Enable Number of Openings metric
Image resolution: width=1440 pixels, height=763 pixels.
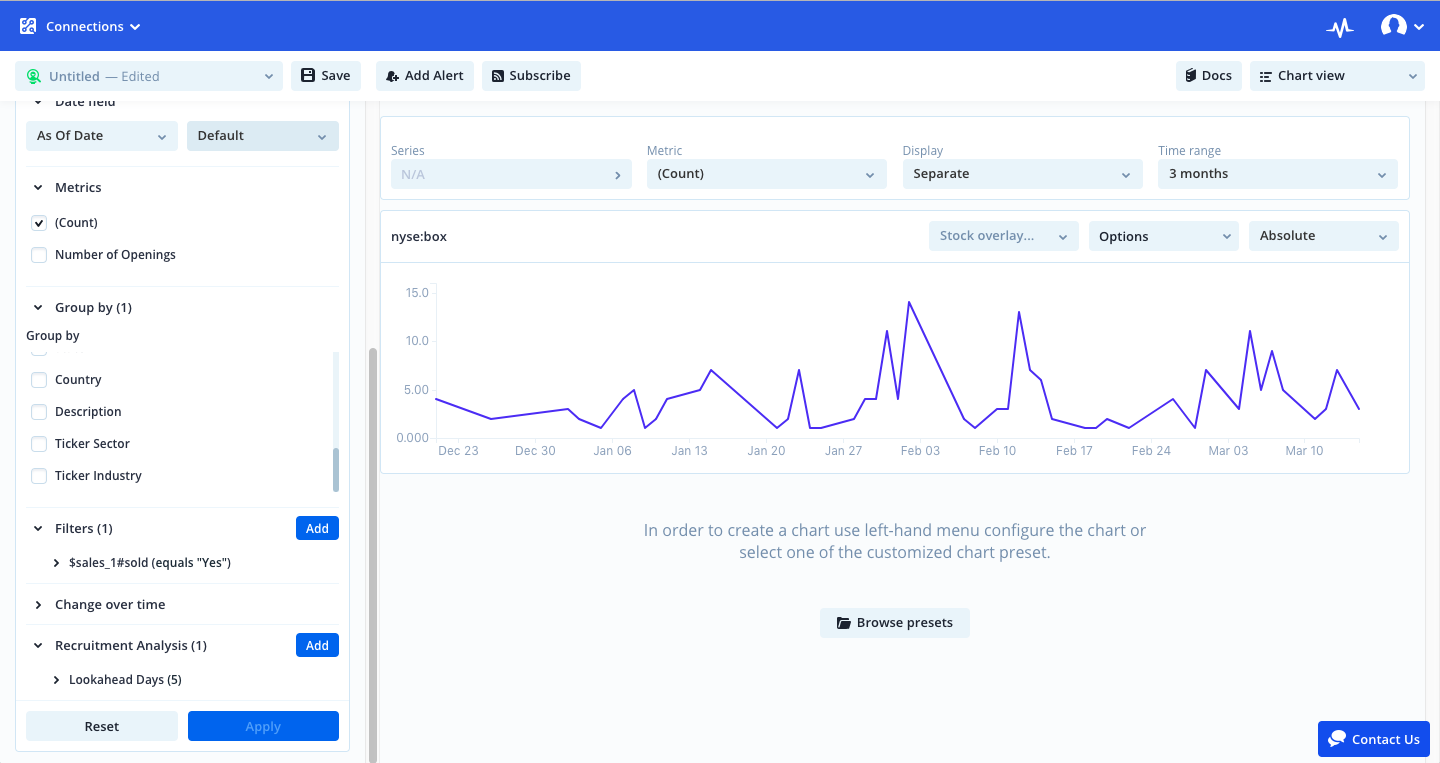click(39, 255)
